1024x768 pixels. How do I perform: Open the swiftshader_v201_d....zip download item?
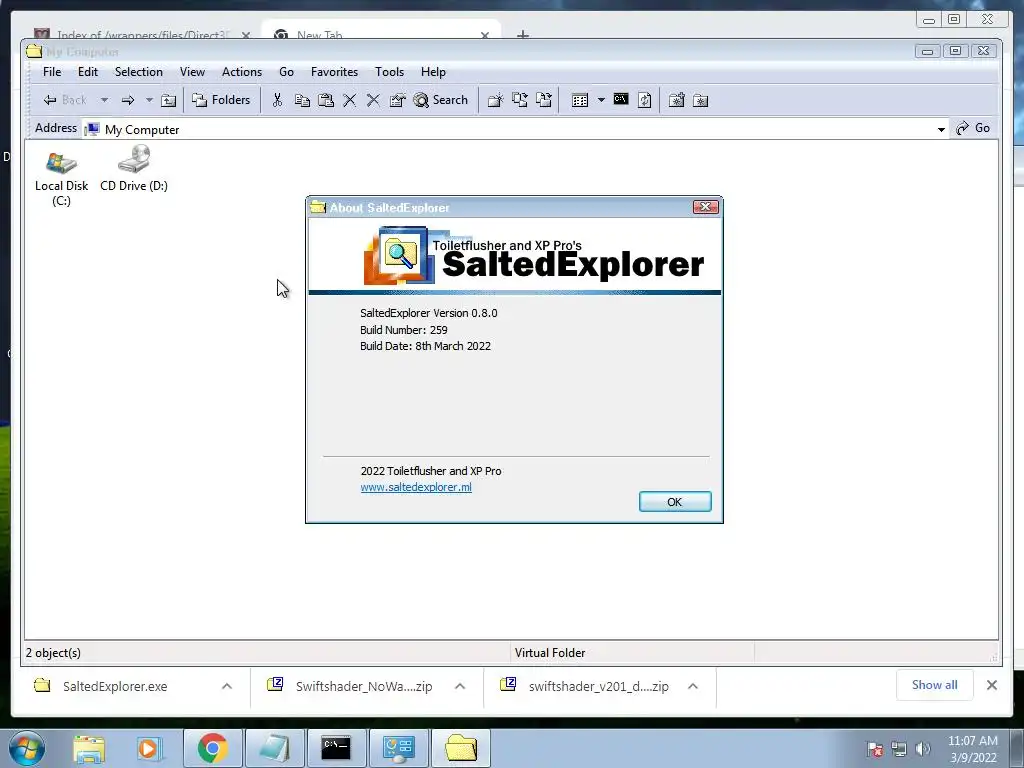584,686
